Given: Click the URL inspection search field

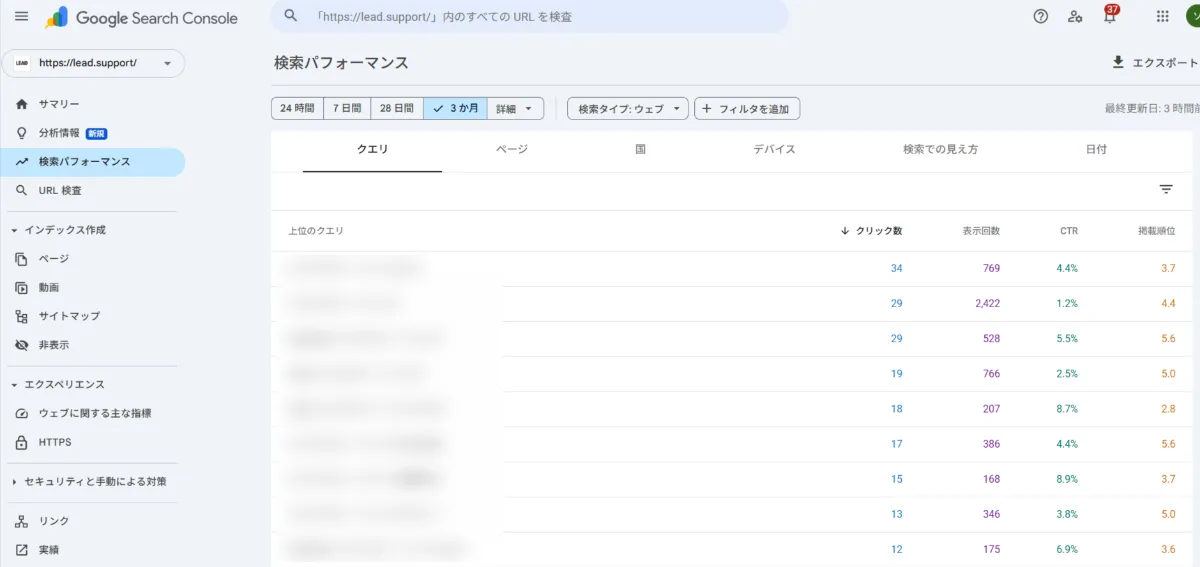Looking at the screenshot, I should tap(530, 17).
